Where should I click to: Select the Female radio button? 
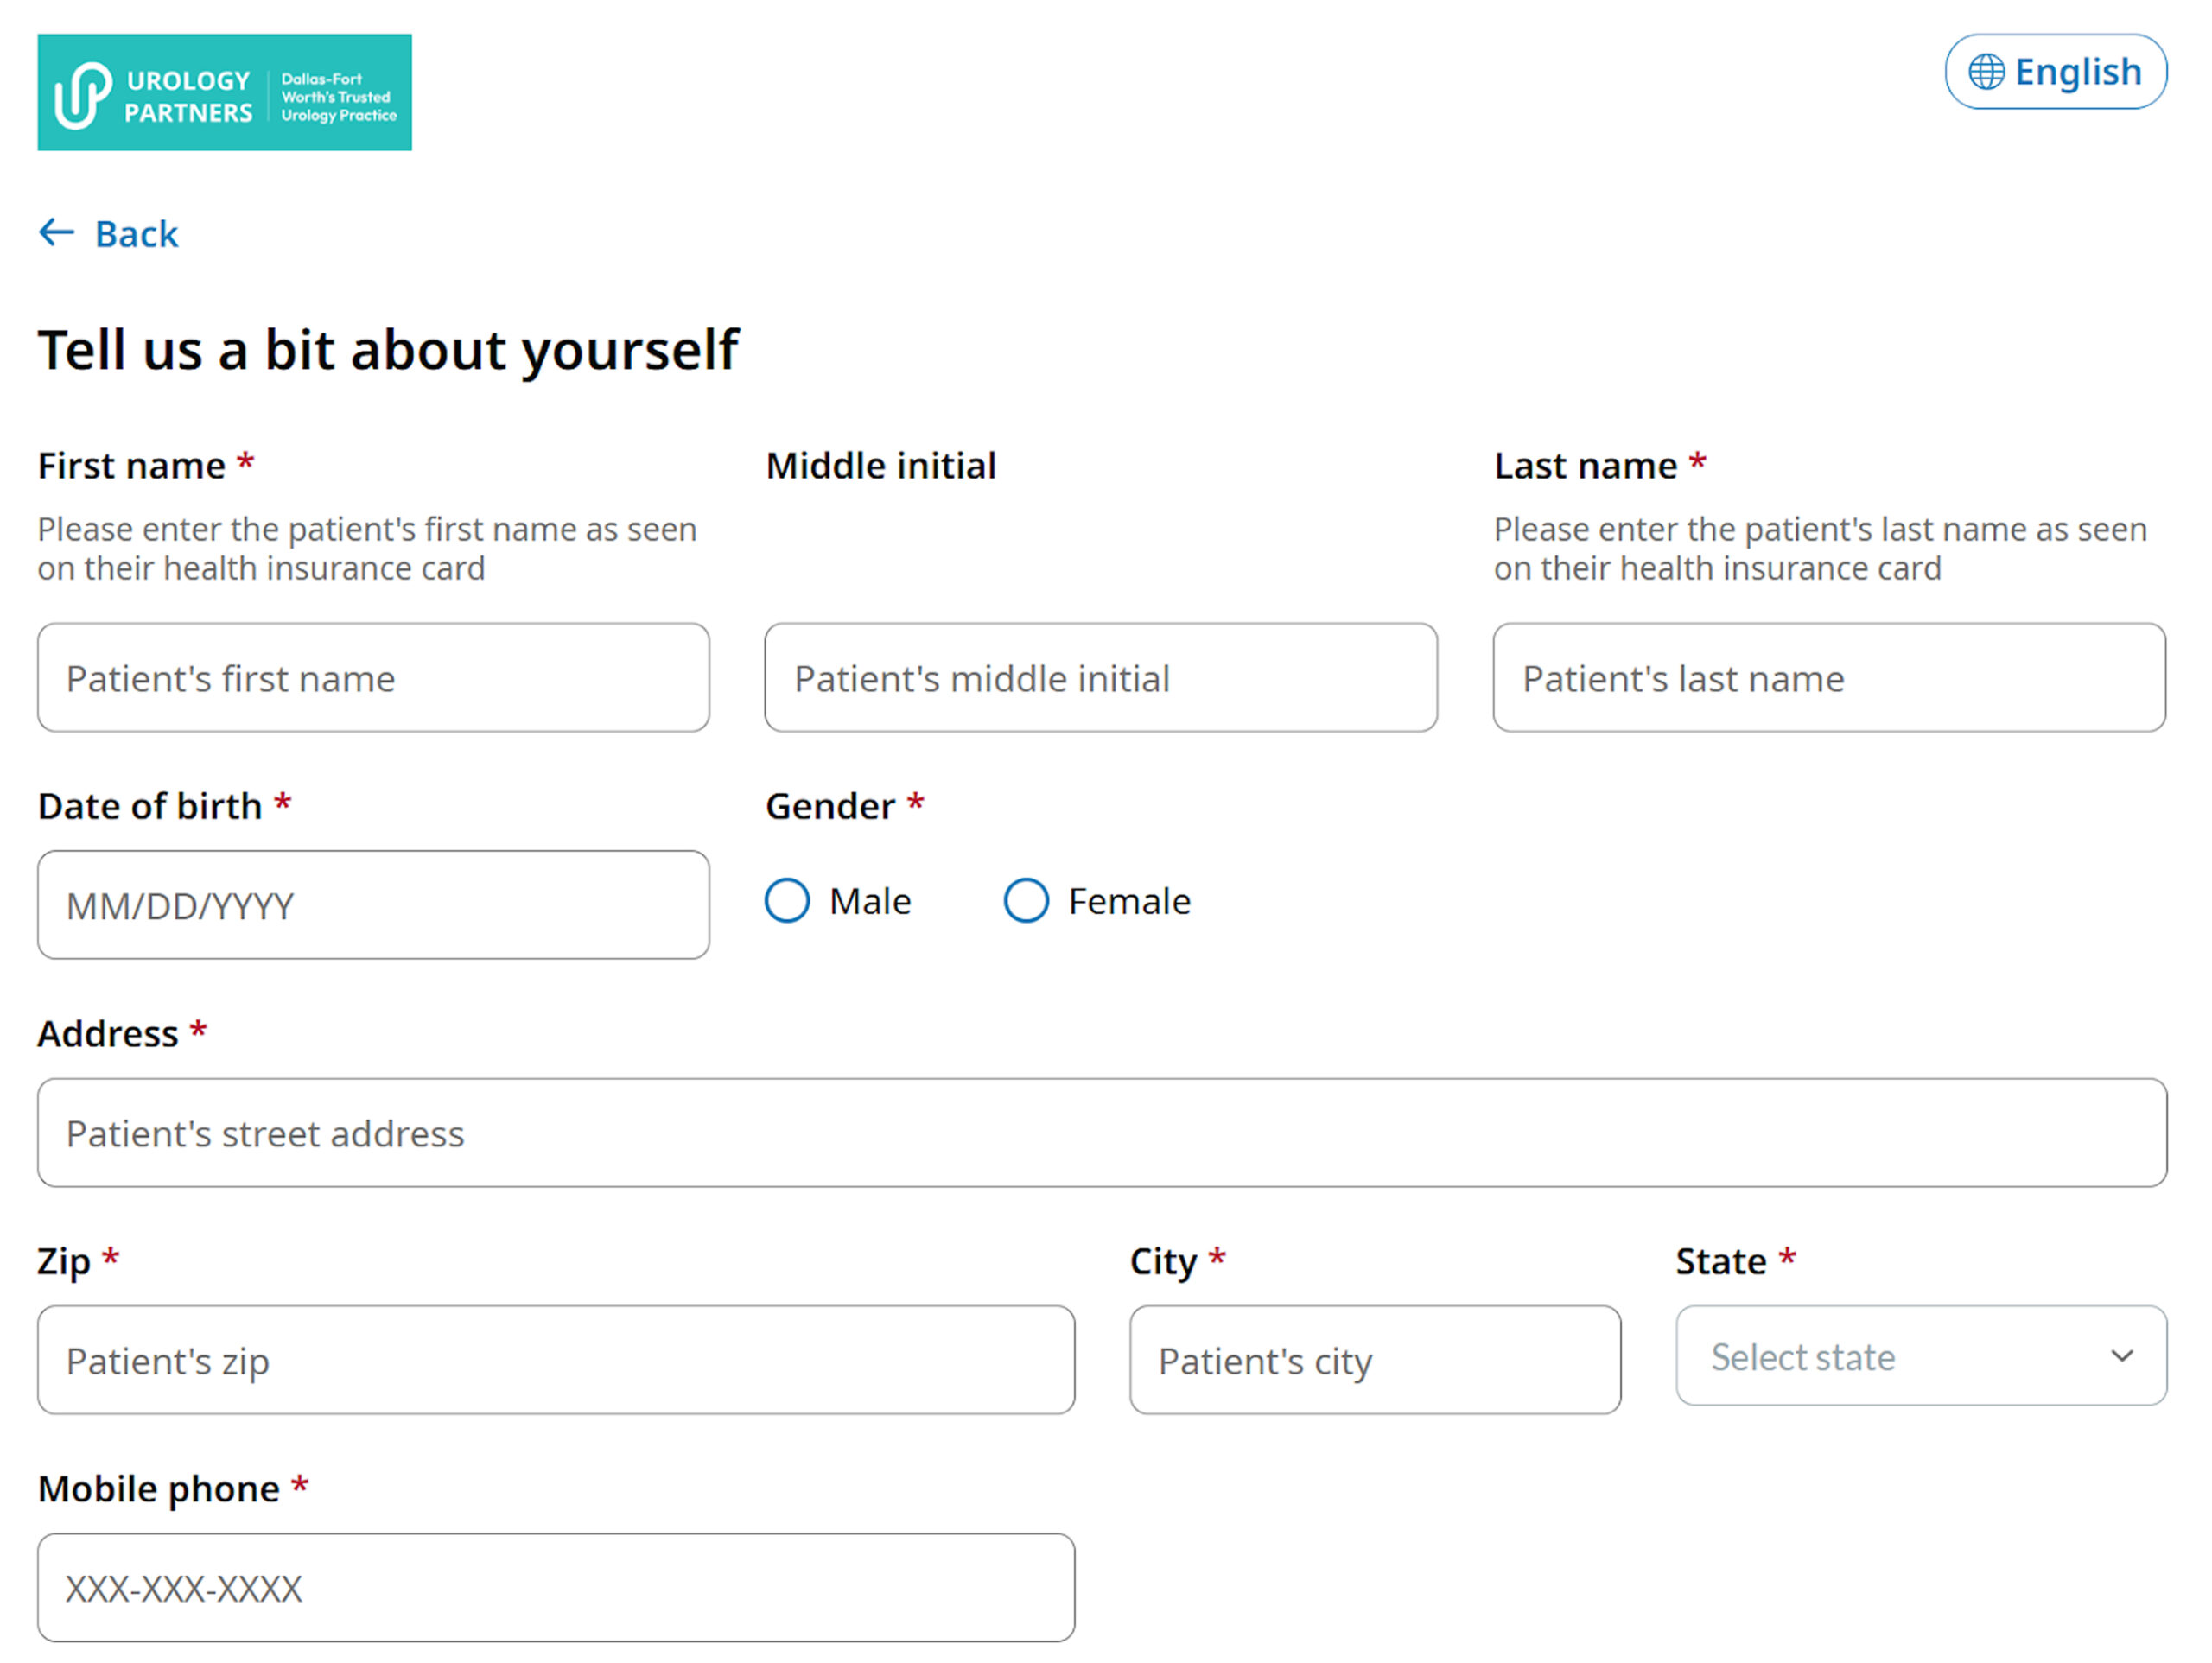click(x=1026, y=900)
